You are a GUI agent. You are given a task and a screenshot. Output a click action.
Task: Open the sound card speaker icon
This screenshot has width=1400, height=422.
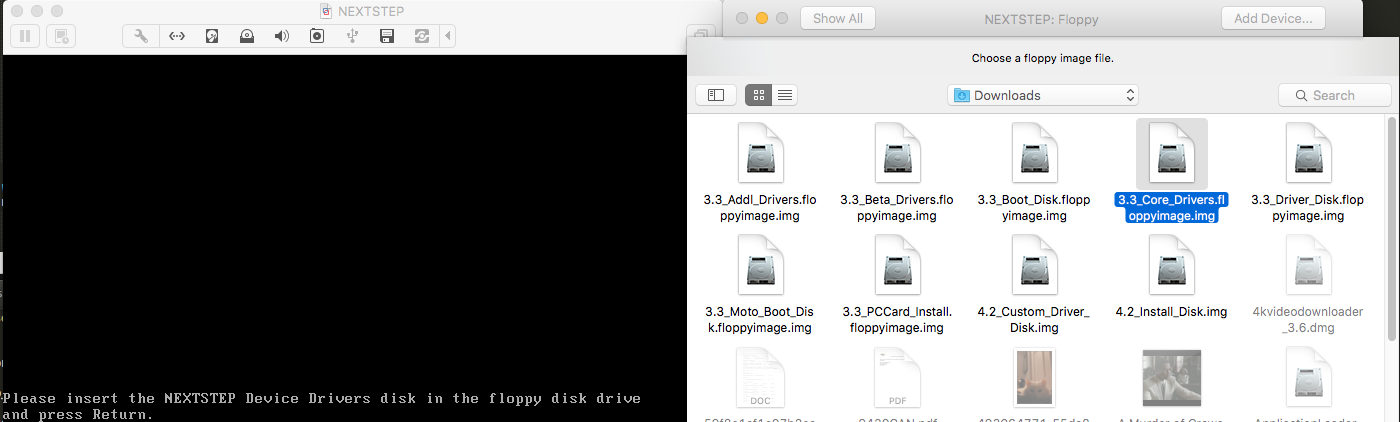pyautogui.click(x=282, y=36)
